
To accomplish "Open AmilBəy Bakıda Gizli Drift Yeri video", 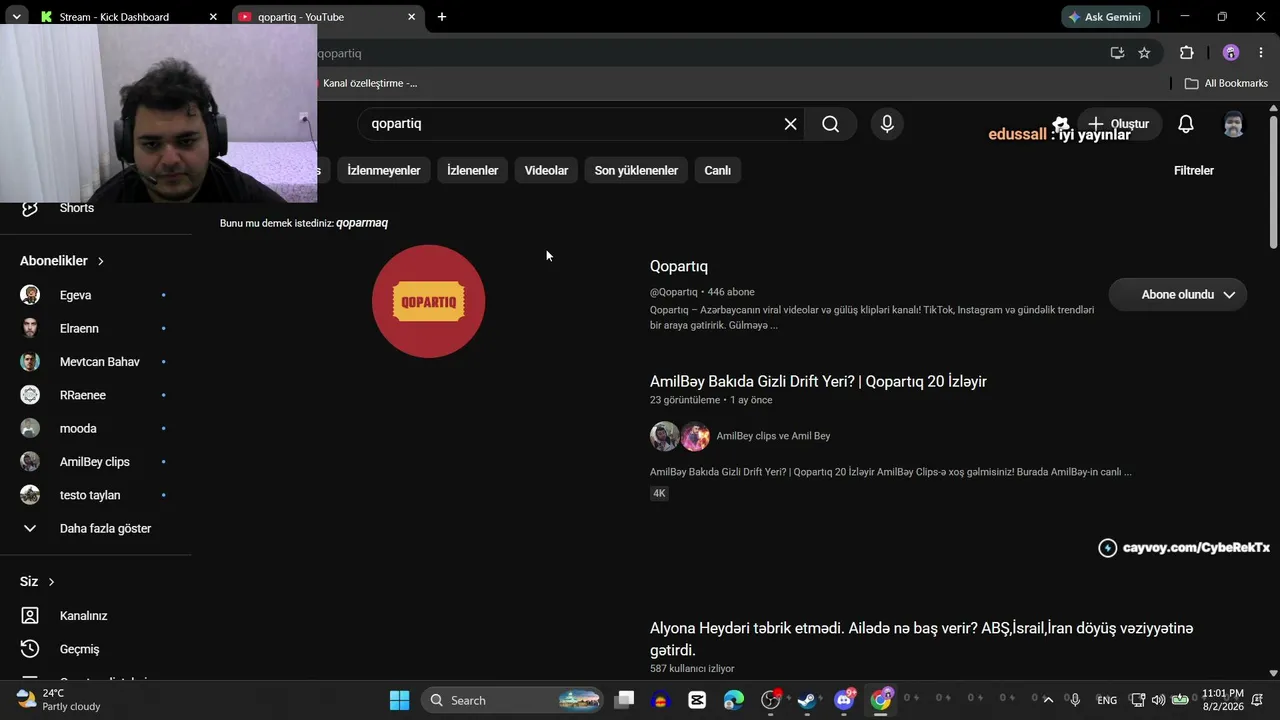I will pos(818,381).
